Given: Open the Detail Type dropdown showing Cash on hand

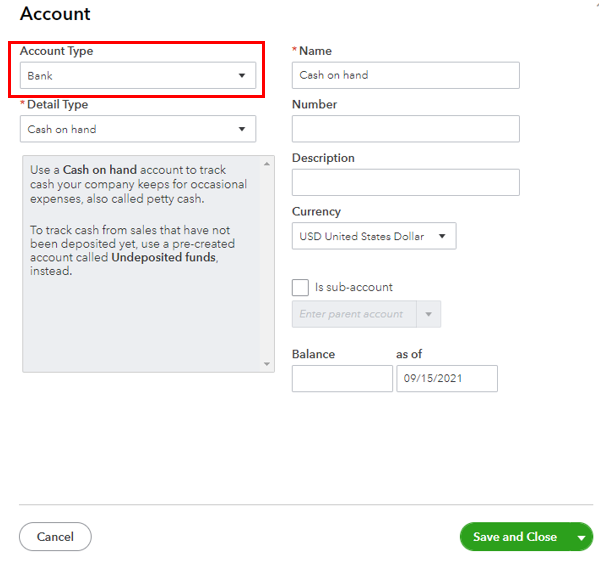Looking at the screenshot, I should tap(138, 129).
